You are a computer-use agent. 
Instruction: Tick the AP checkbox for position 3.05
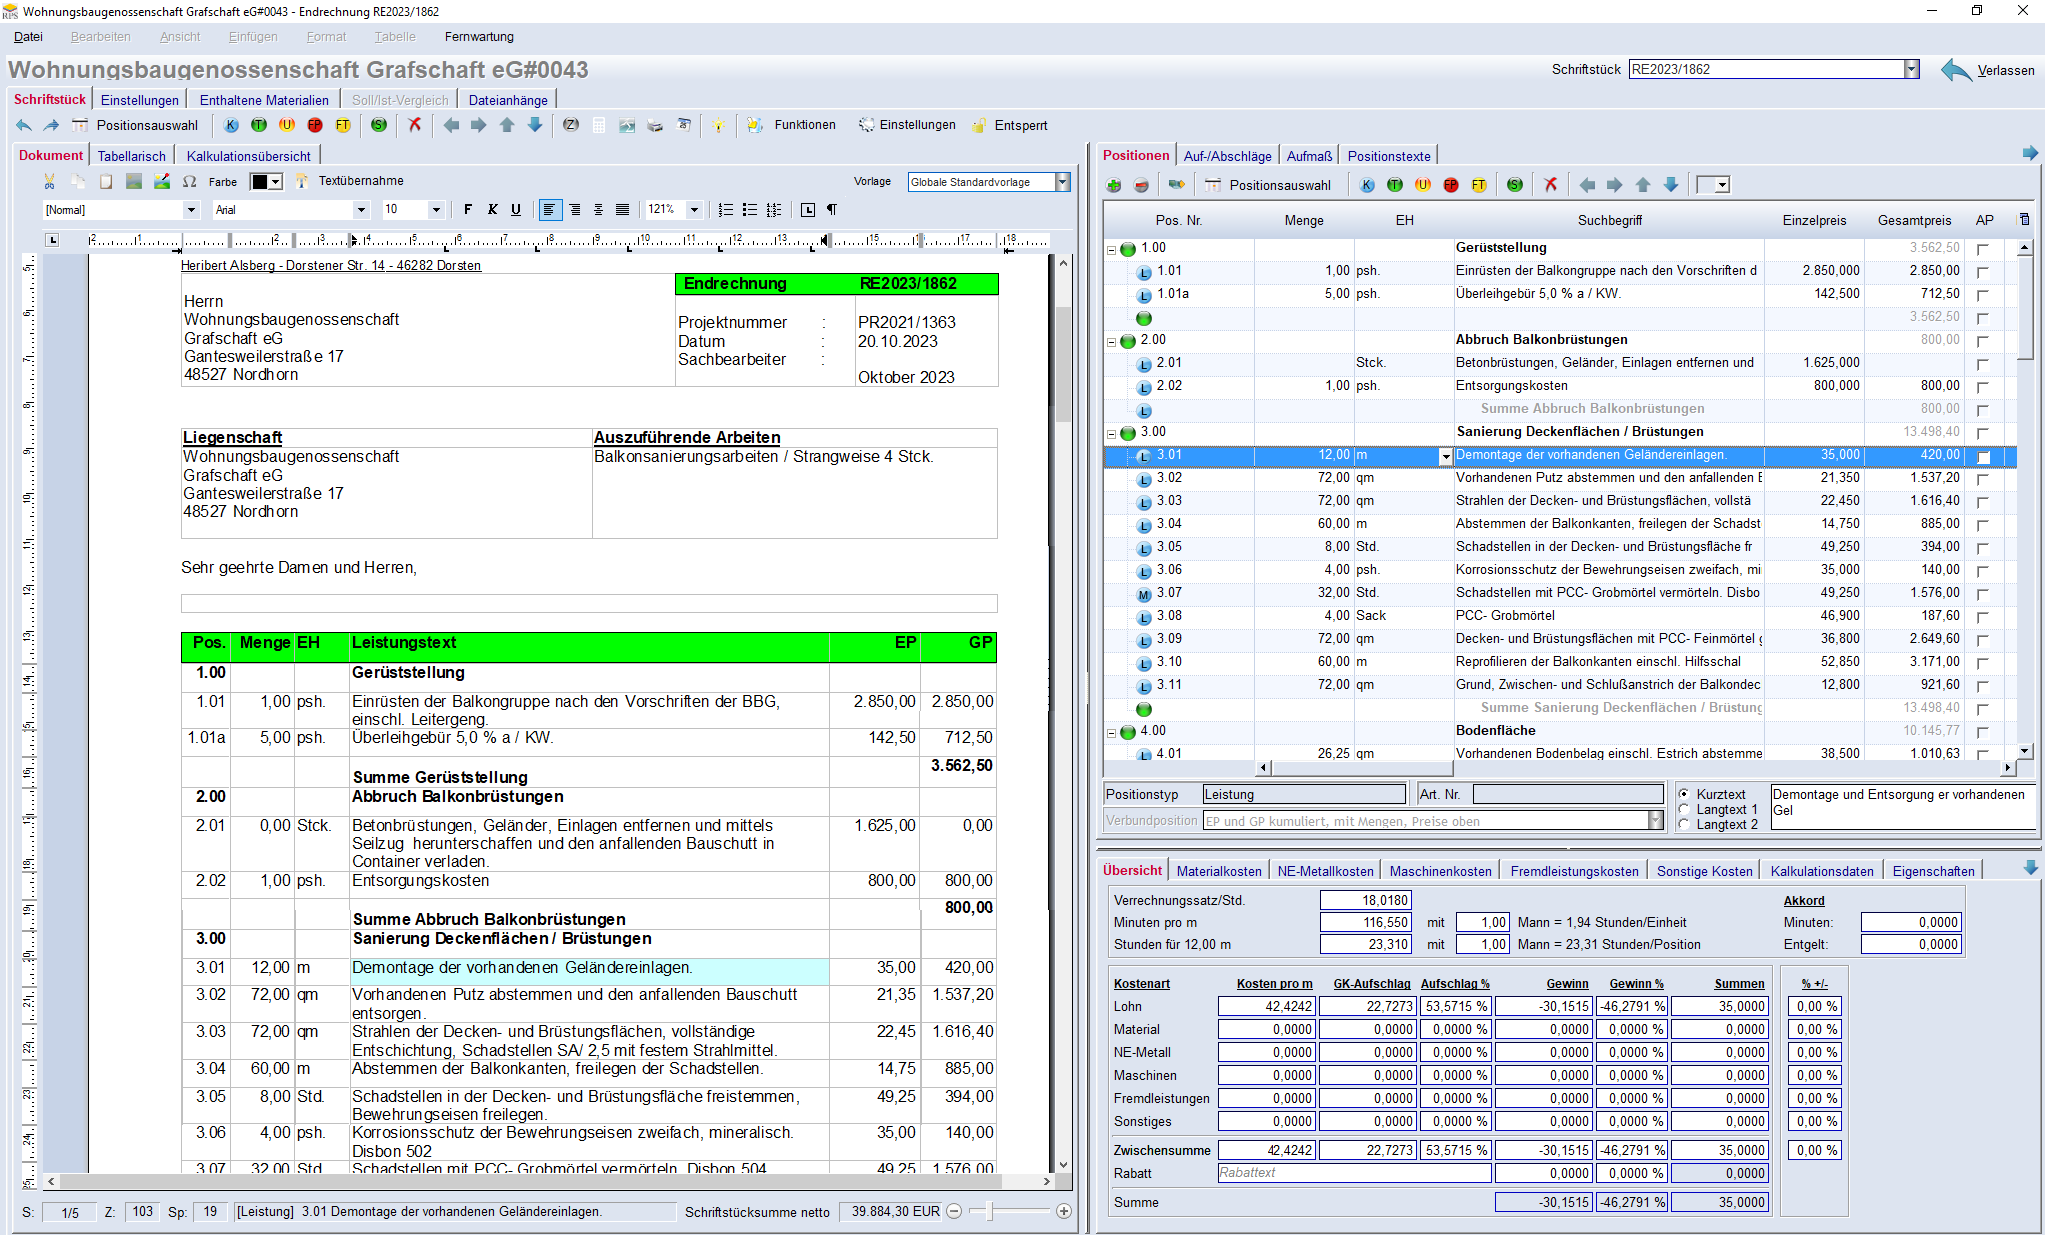pos(1982,548)
